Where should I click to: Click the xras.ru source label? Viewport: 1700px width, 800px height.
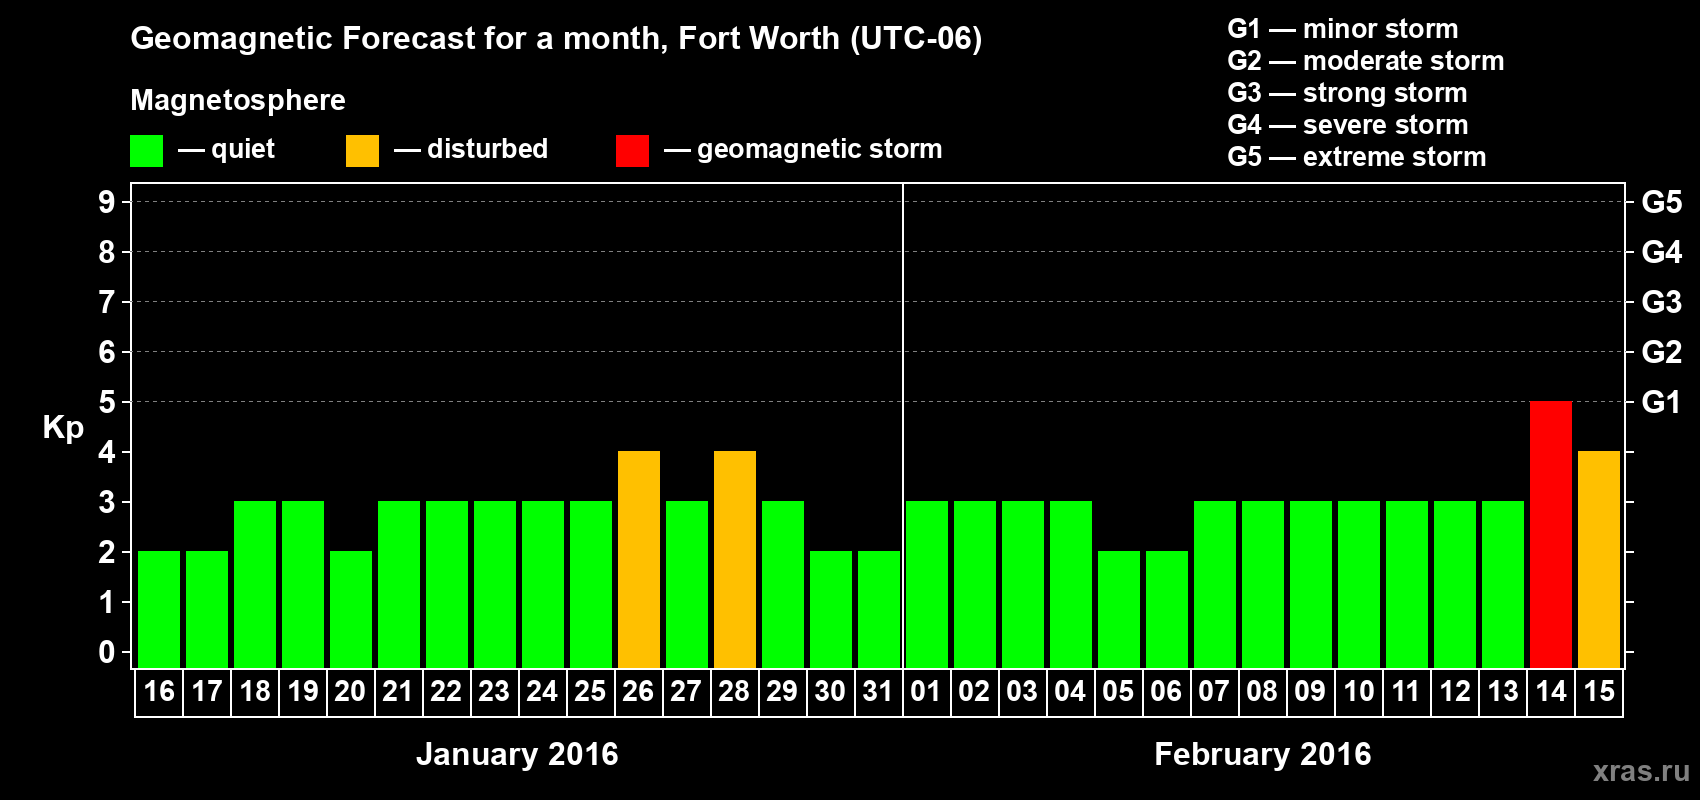point(1641,771)
